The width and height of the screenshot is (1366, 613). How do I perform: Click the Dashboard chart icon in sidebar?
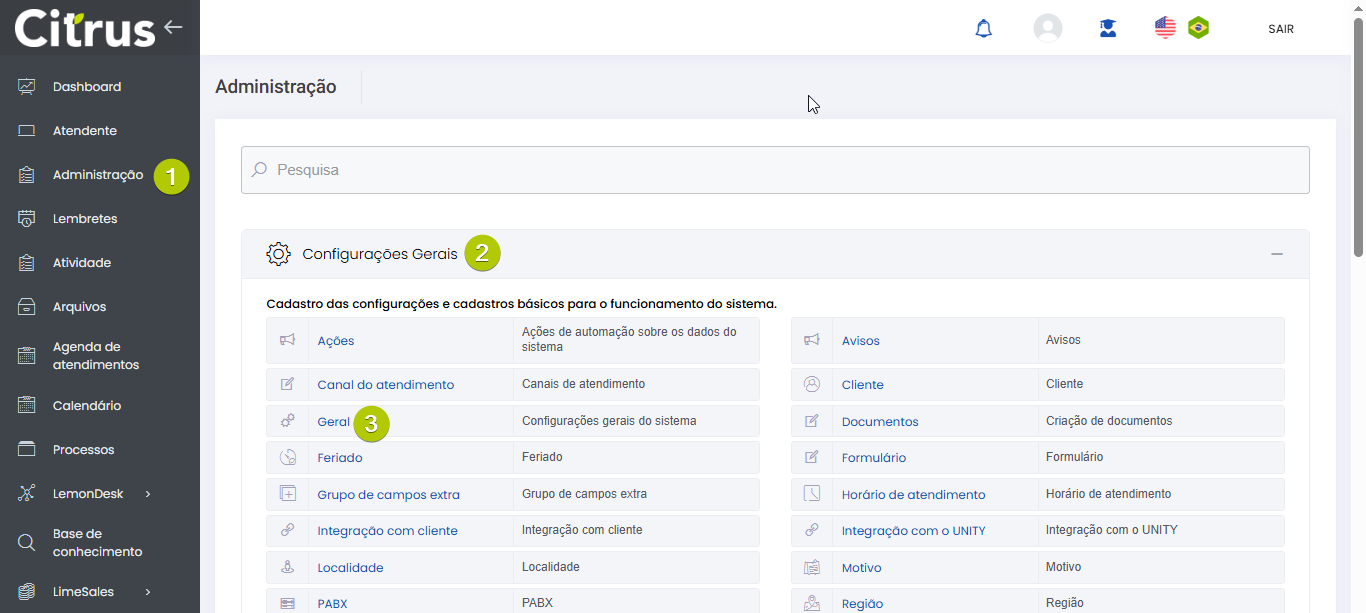[x=27, y=87]
